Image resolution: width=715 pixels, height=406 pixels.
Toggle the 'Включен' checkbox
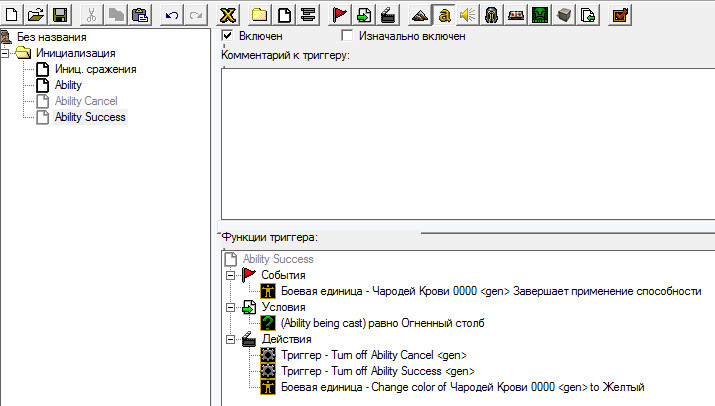pyautogui.click(x=227, y=36)
